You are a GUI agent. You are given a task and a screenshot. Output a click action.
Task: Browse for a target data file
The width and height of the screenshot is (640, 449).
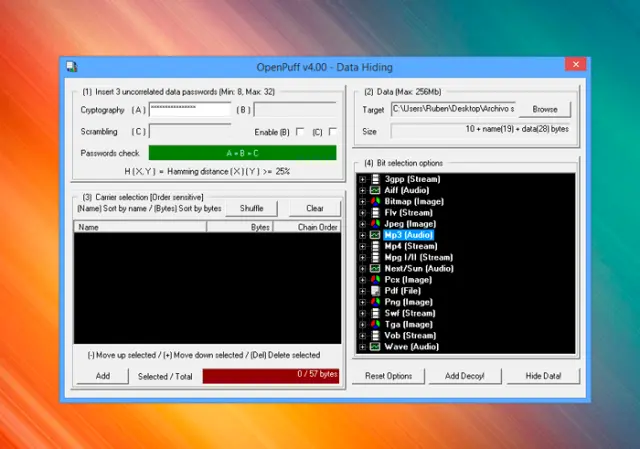[x=545, y=108]
